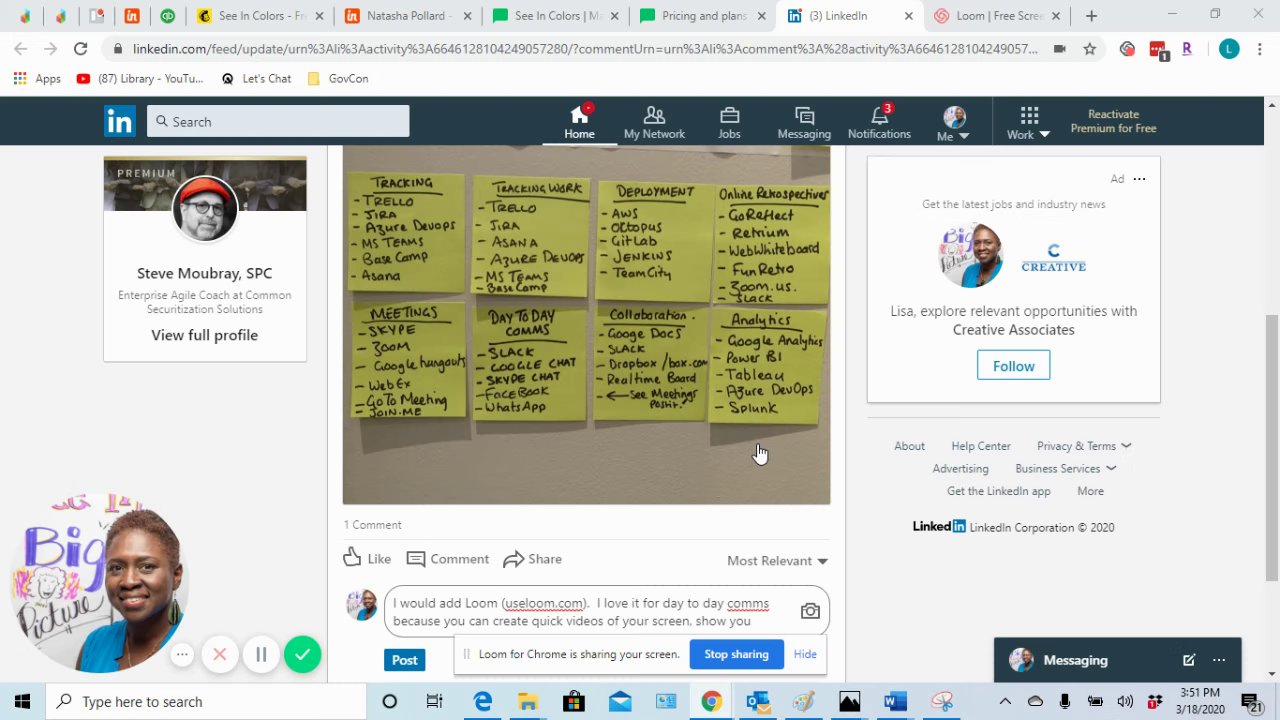Switch to first See In Colors tab
Screen dimensions: 1280x720
(x=258, y=16)
